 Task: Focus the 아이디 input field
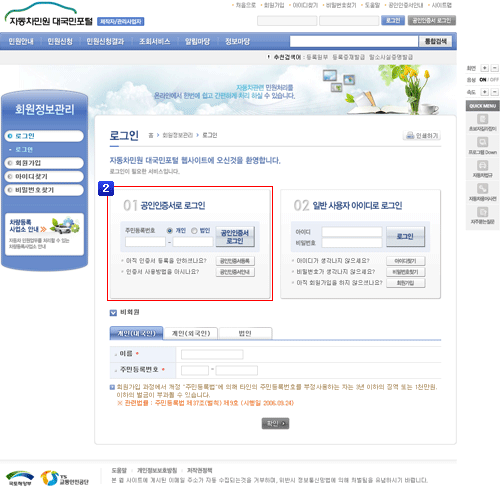click(x=352, y=232)
